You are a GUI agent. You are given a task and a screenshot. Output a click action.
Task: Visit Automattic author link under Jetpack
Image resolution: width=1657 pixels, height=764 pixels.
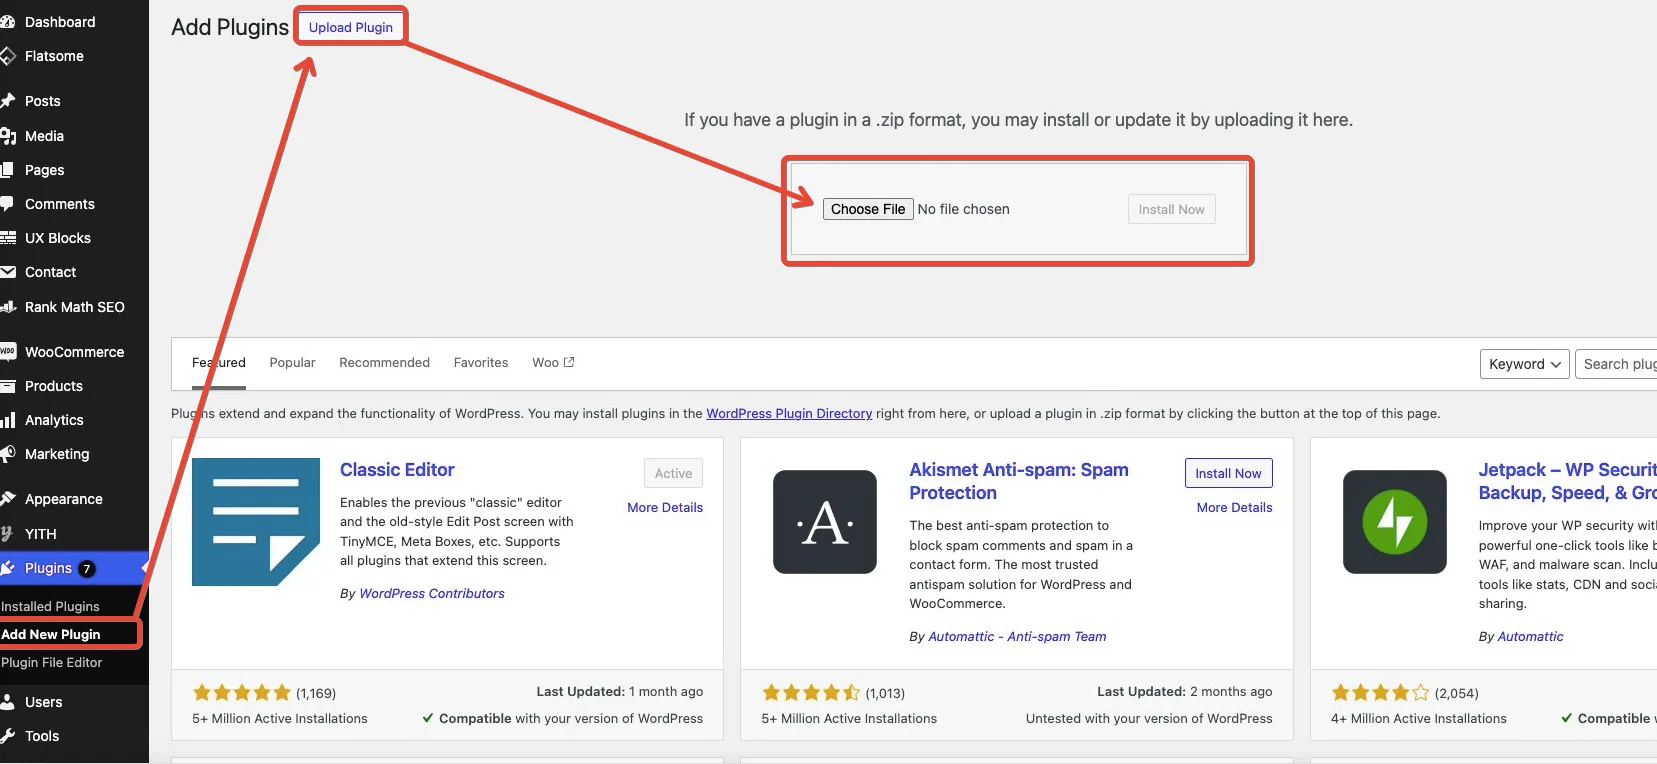pos(1530,637)
